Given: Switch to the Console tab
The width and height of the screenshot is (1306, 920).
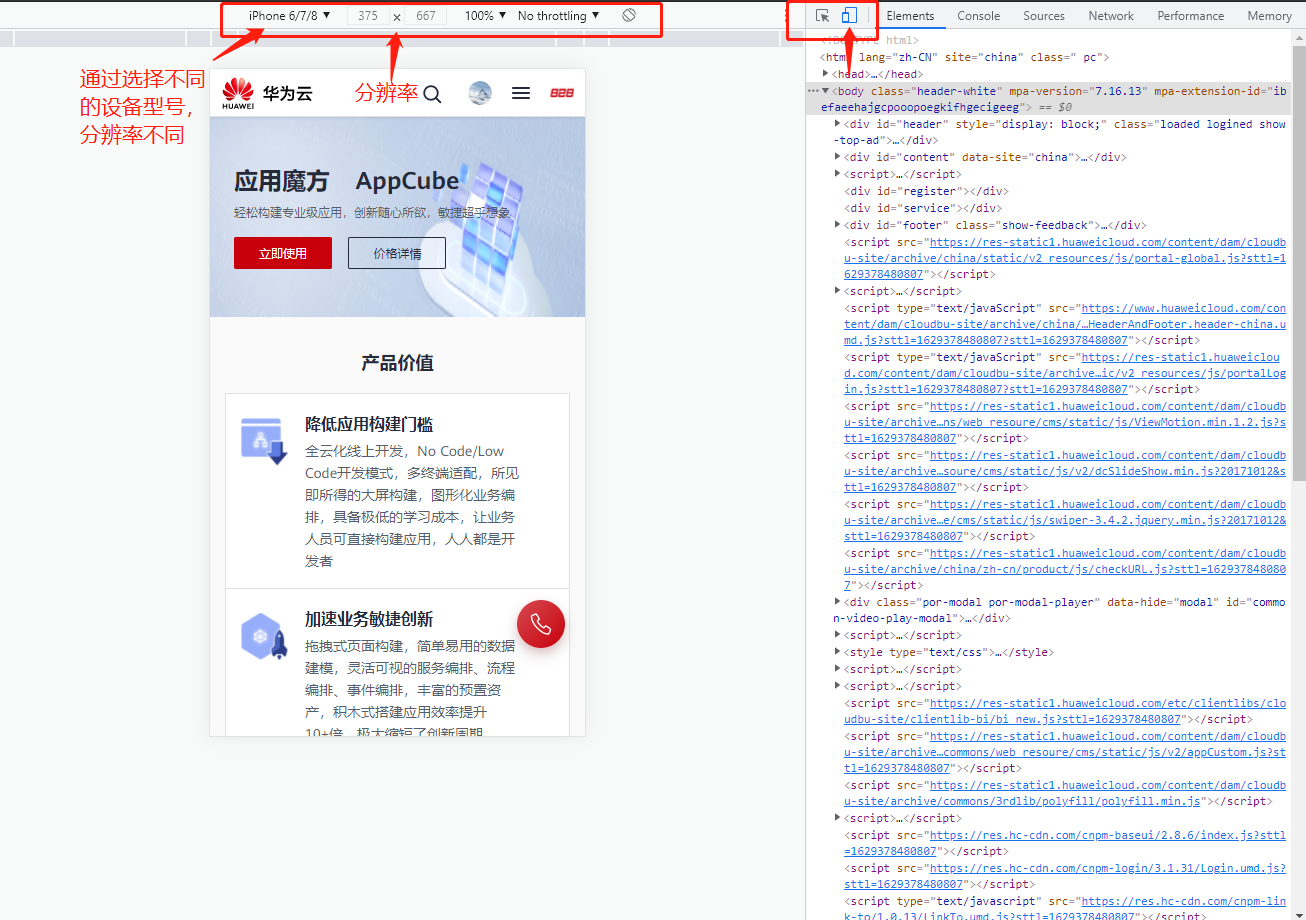Looking at the screenshot, I should [978, 15].
